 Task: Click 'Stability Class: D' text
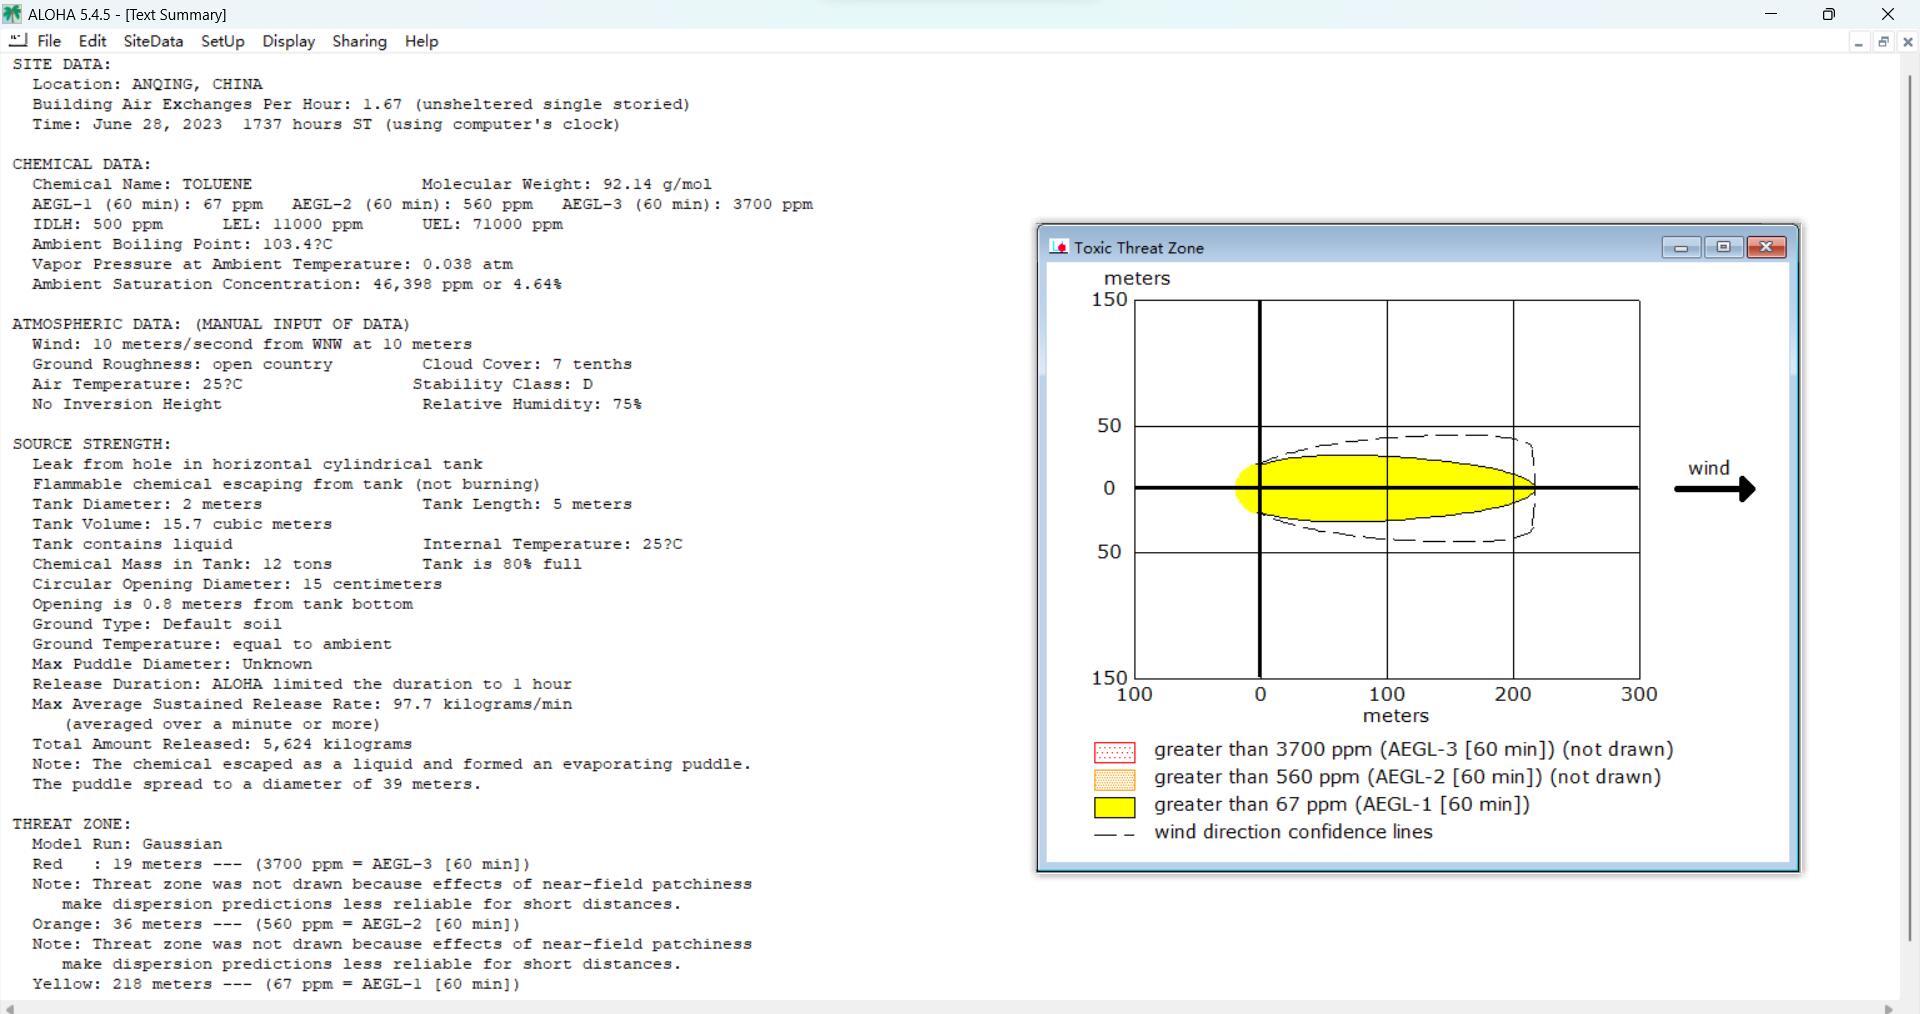click(x=503, y=384)
